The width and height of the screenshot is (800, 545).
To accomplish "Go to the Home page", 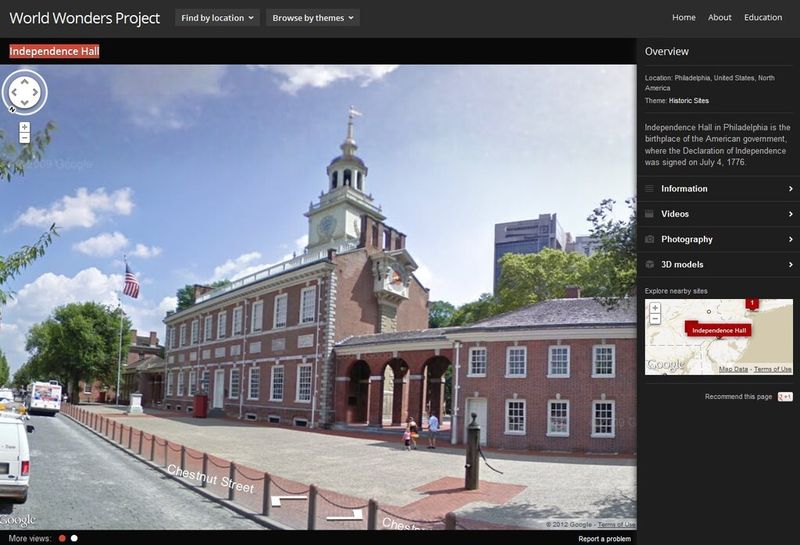I will pos(684,17).
